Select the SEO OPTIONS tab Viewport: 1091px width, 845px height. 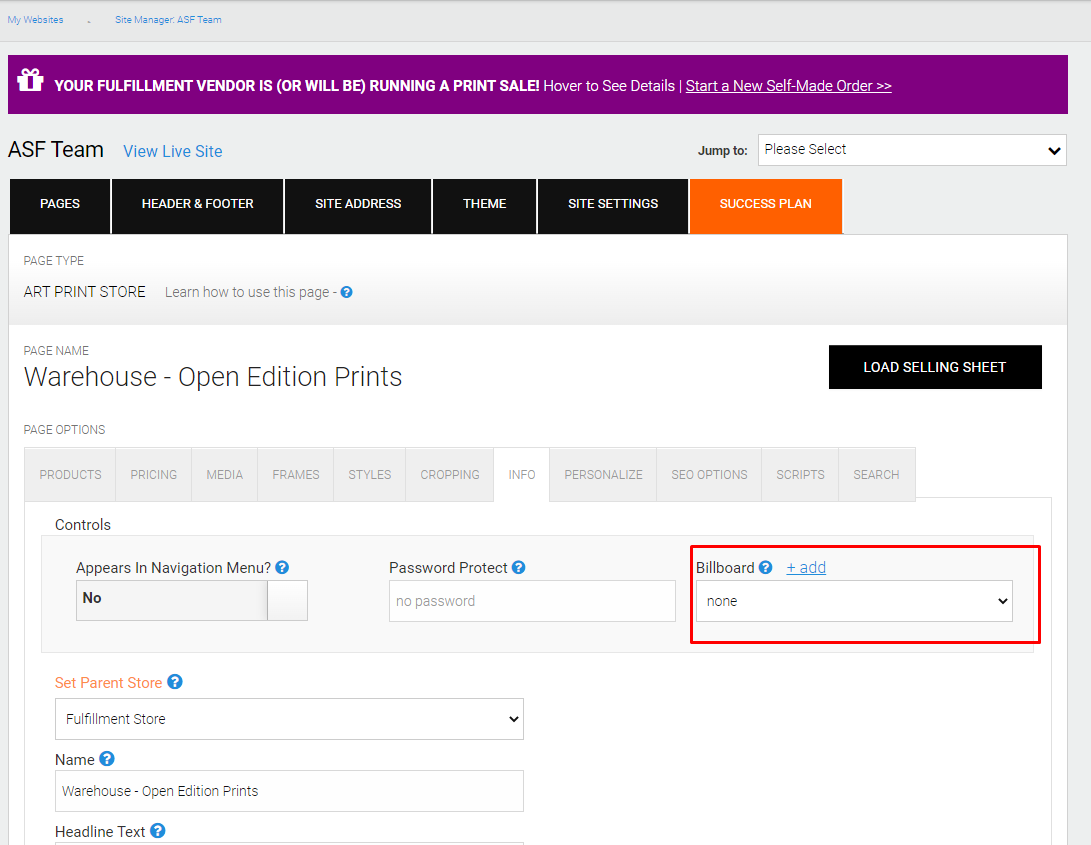(709, 475)
